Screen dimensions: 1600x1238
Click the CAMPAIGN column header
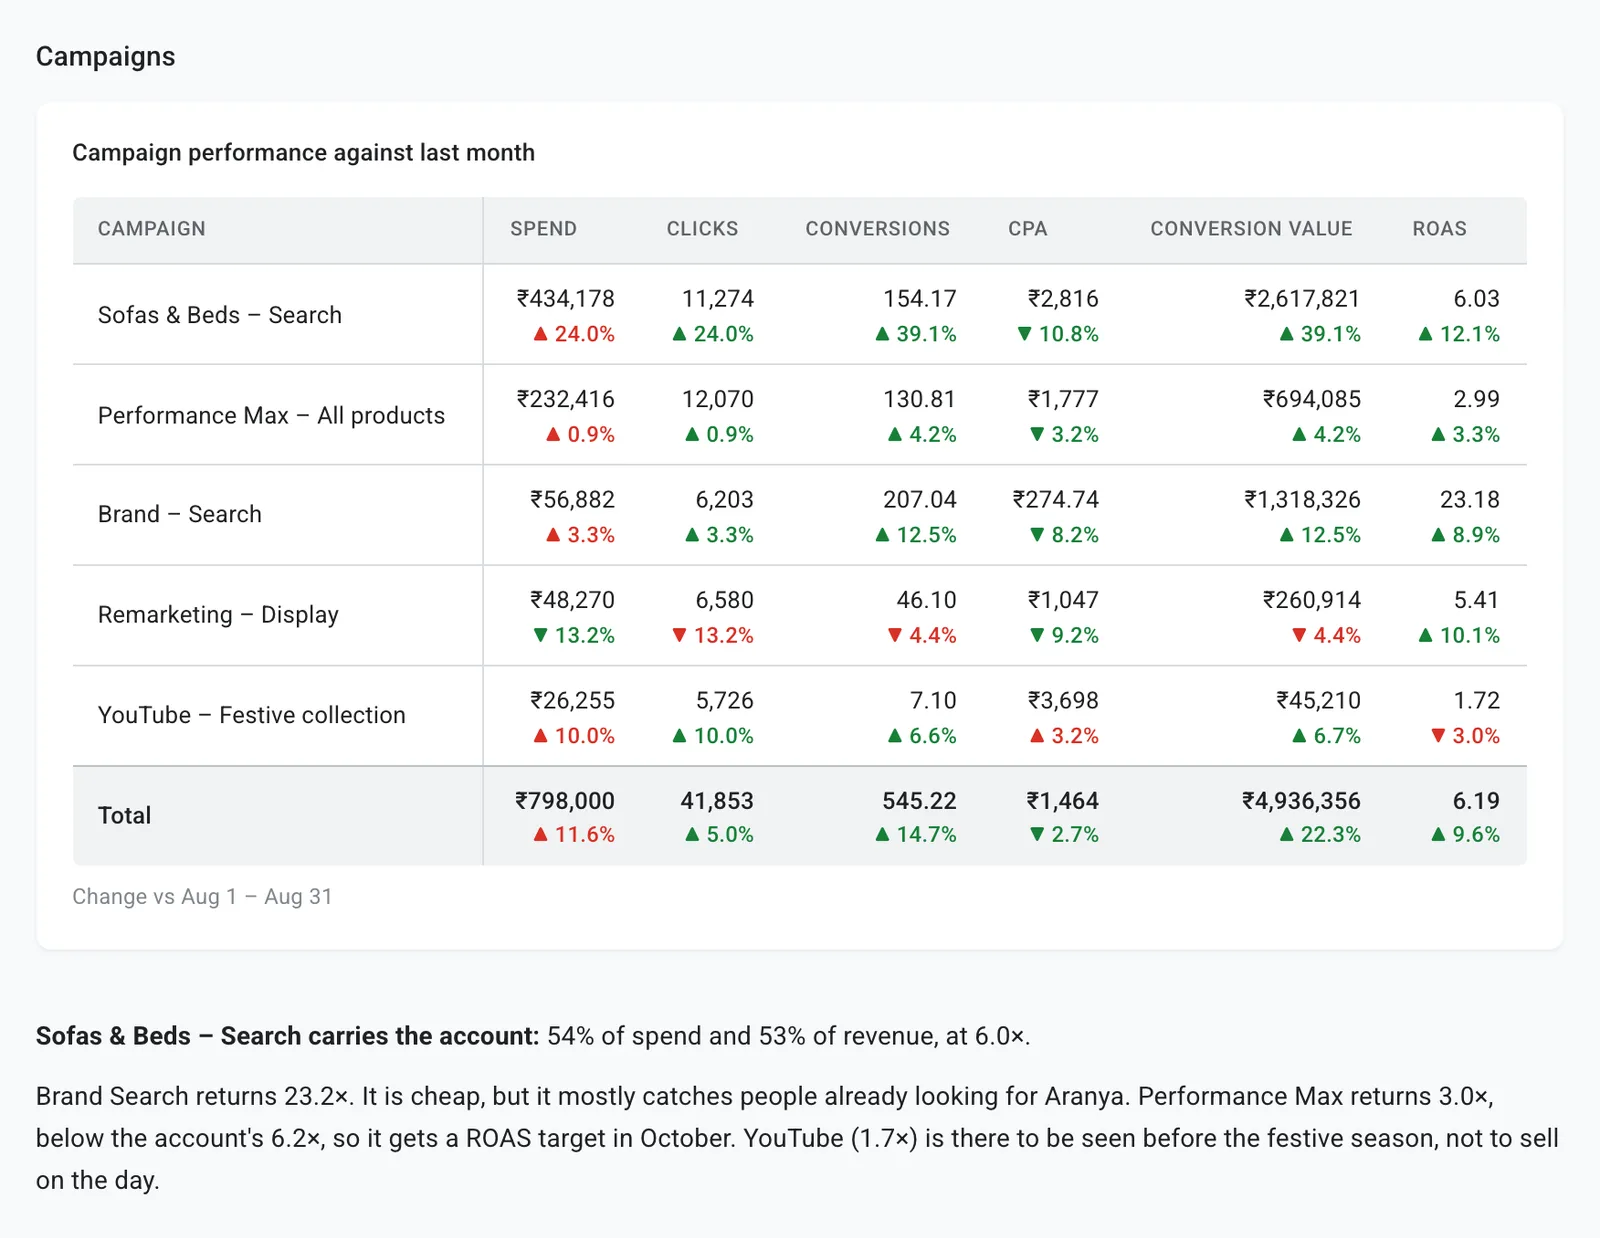coord(151,229)
